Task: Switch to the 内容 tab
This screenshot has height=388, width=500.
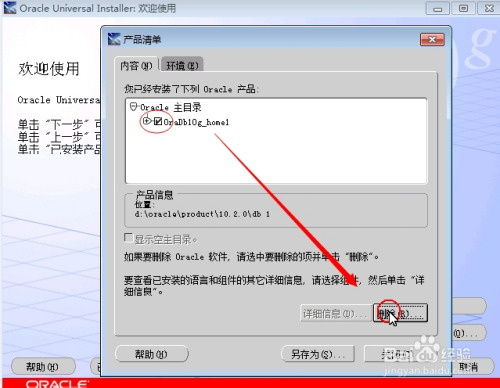Action: (x=136, y=66)
